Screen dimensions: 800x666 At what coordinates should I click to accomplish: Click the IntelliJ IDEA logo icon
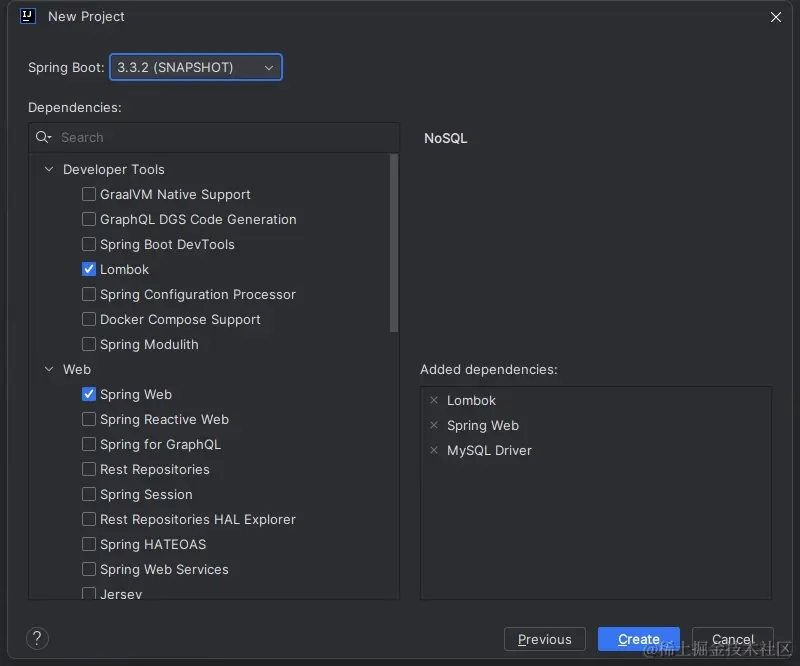tap(28, 17)
